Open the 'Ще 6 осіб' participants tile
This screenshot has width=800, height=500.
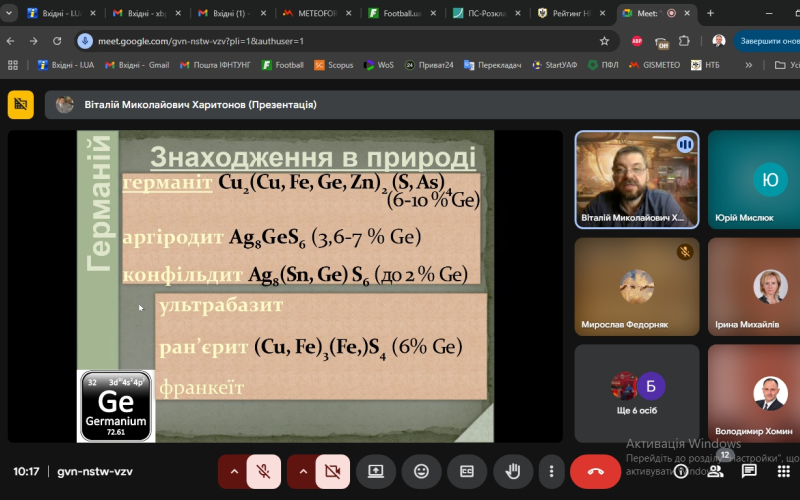(x=637, y=393)
